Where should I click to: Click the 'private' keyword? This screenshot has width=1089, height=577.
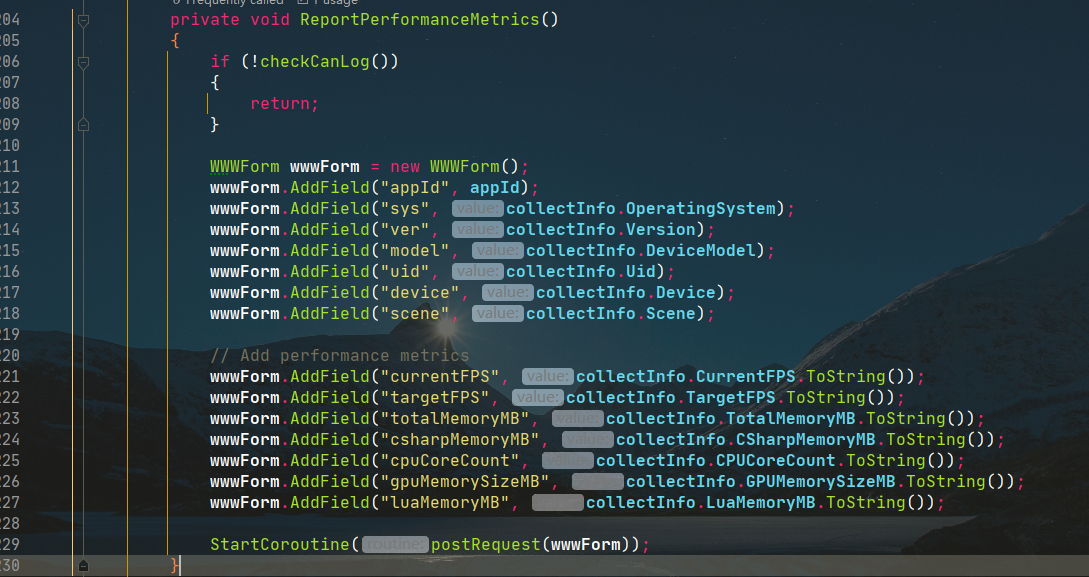[x=205, y=19]
